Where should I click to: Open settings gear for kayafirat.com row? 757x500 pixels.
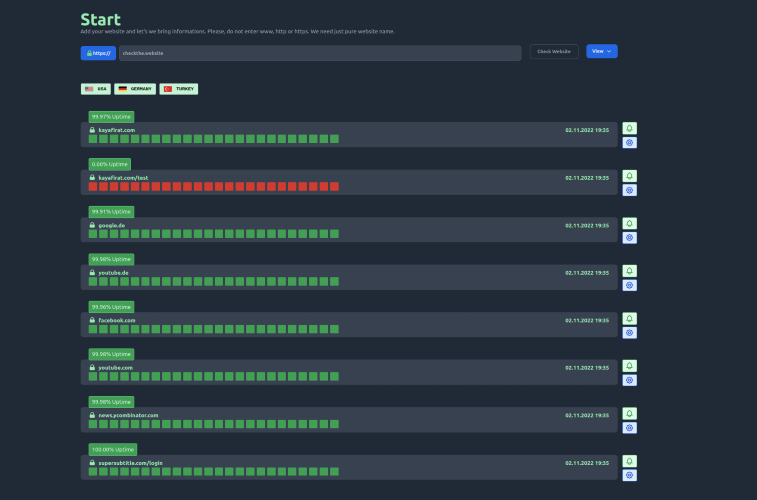tap(629, 142)
